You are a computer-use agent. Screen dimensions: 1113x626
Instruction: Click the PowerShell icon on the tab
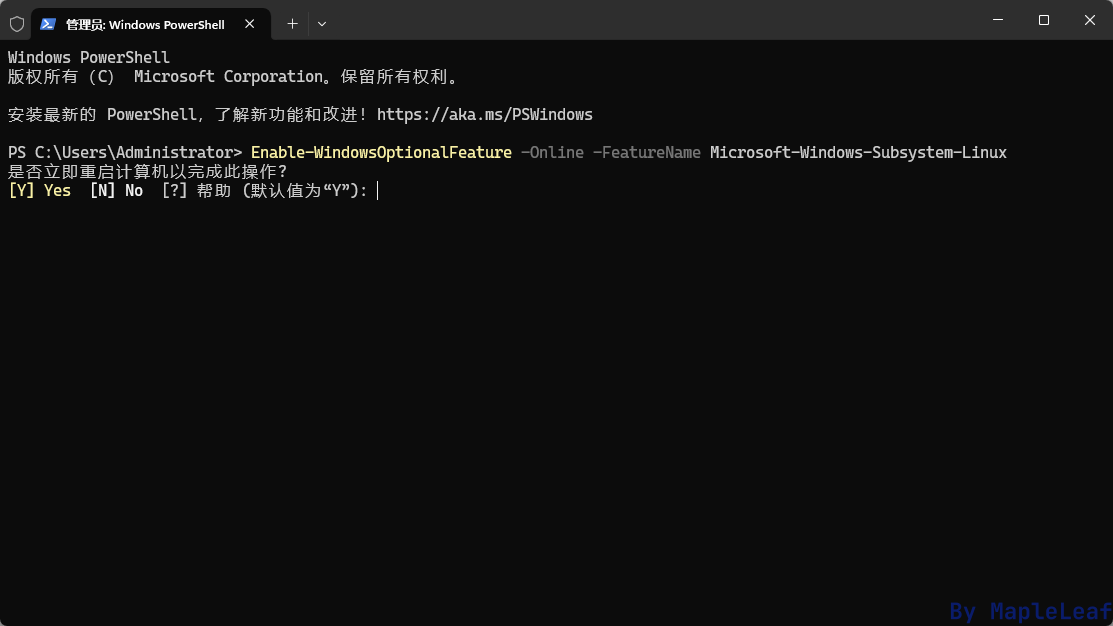pos(48,24)
